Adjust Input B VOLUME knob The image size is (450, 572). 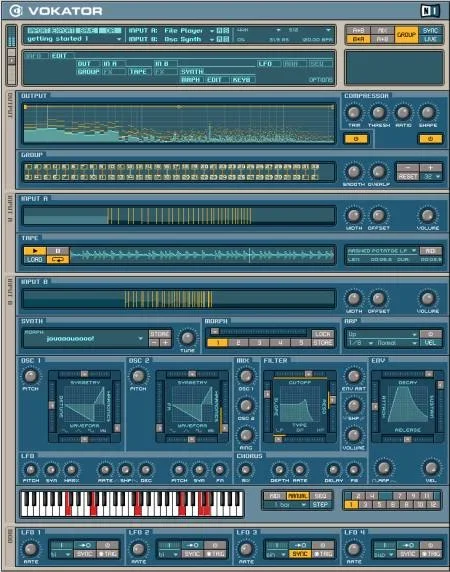click(427, 299)
